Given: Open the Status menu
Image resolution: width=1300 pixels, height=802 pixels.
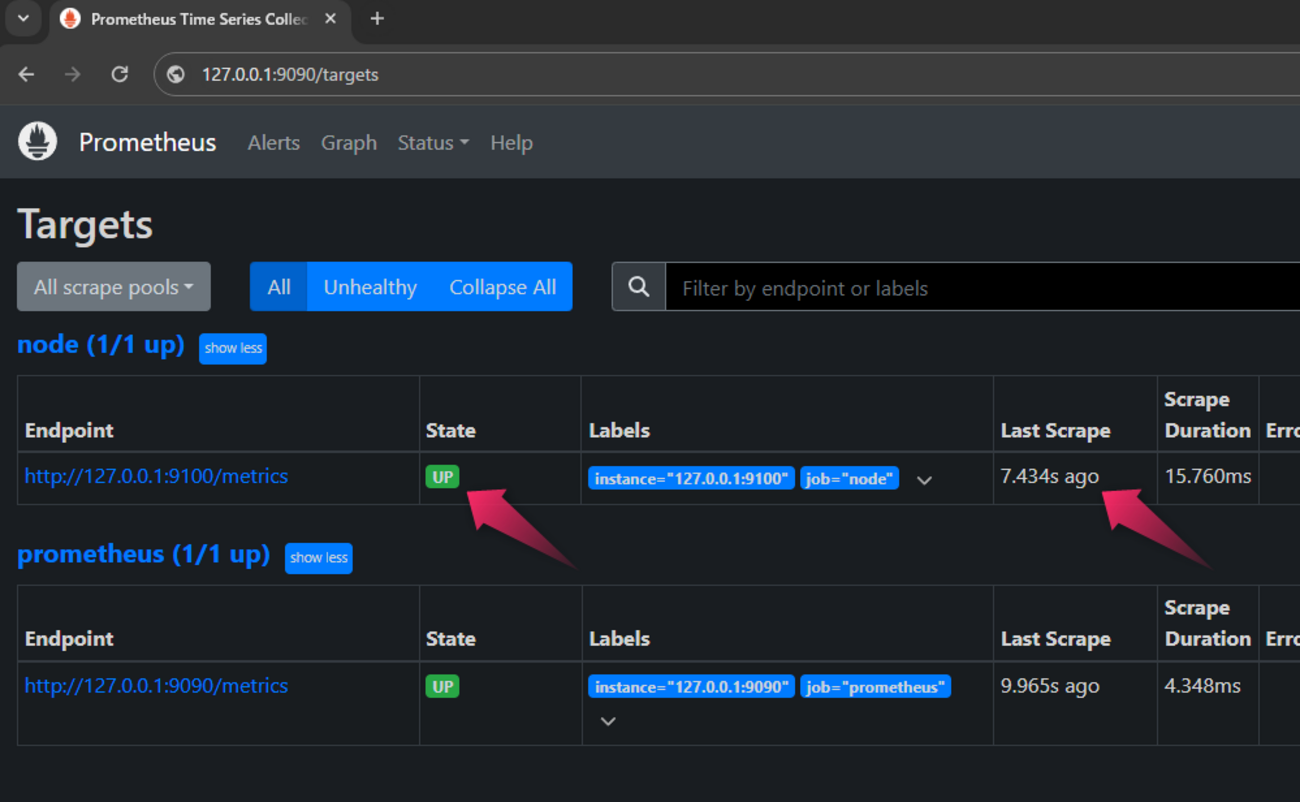Looking at the screenshot, I should coord(433,143).
